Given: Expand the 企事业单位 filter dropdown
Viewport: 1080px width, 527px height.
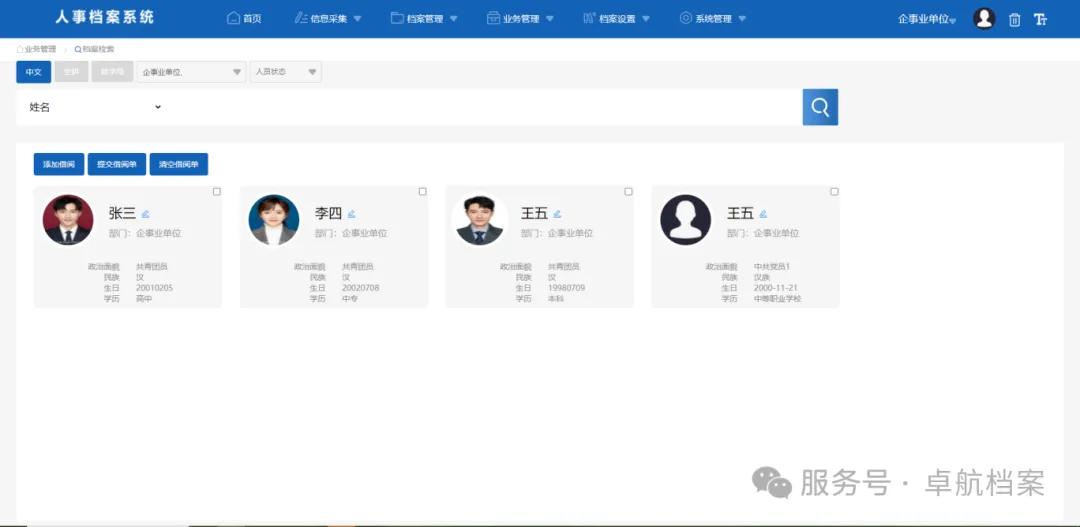Looking at the screenshot, I should click(191, 72).
